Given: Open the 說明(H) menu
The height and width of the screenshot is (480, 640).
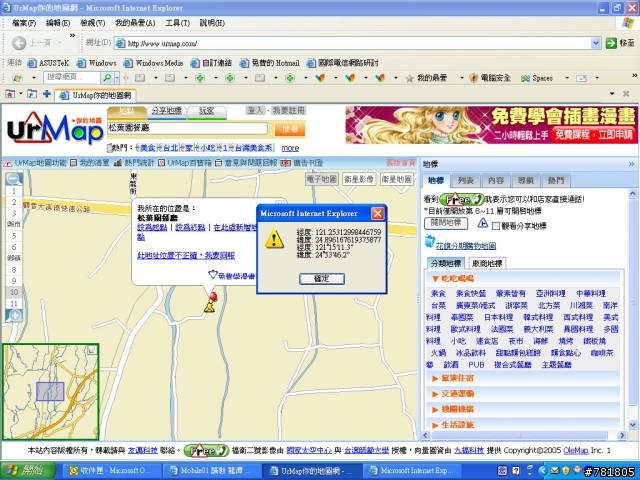Looking at the screenshot, I should (212, 23).
